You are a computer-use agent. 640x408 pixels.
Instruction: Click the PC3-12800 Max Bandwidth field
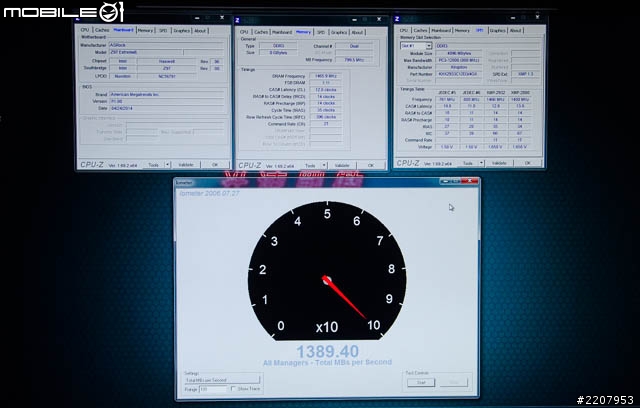[x=459, y=60]
